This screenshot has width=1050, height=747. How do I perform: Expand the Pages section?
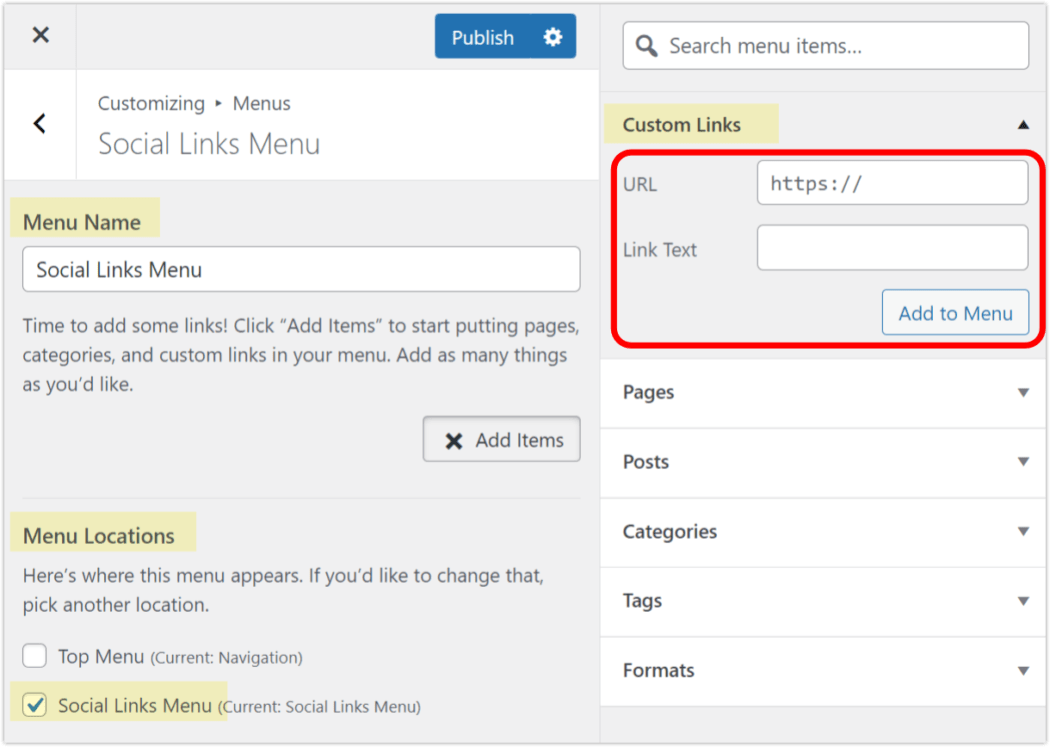[823, 392]
